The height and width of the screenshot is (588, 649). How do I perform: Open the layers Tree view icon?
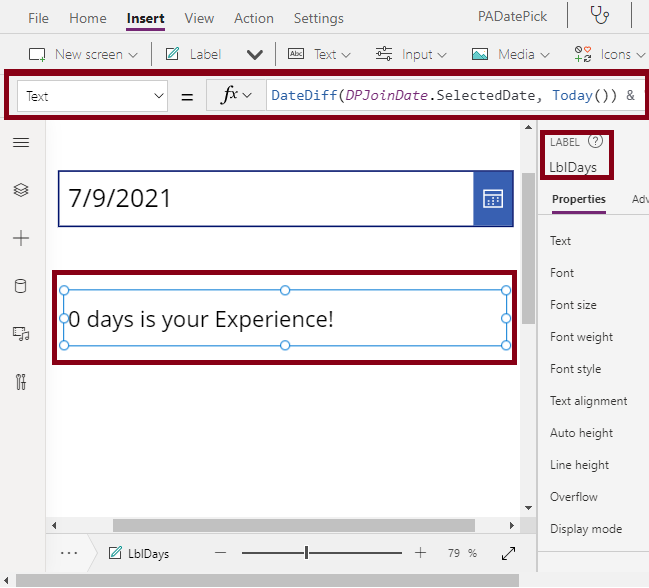click(21, 190)
